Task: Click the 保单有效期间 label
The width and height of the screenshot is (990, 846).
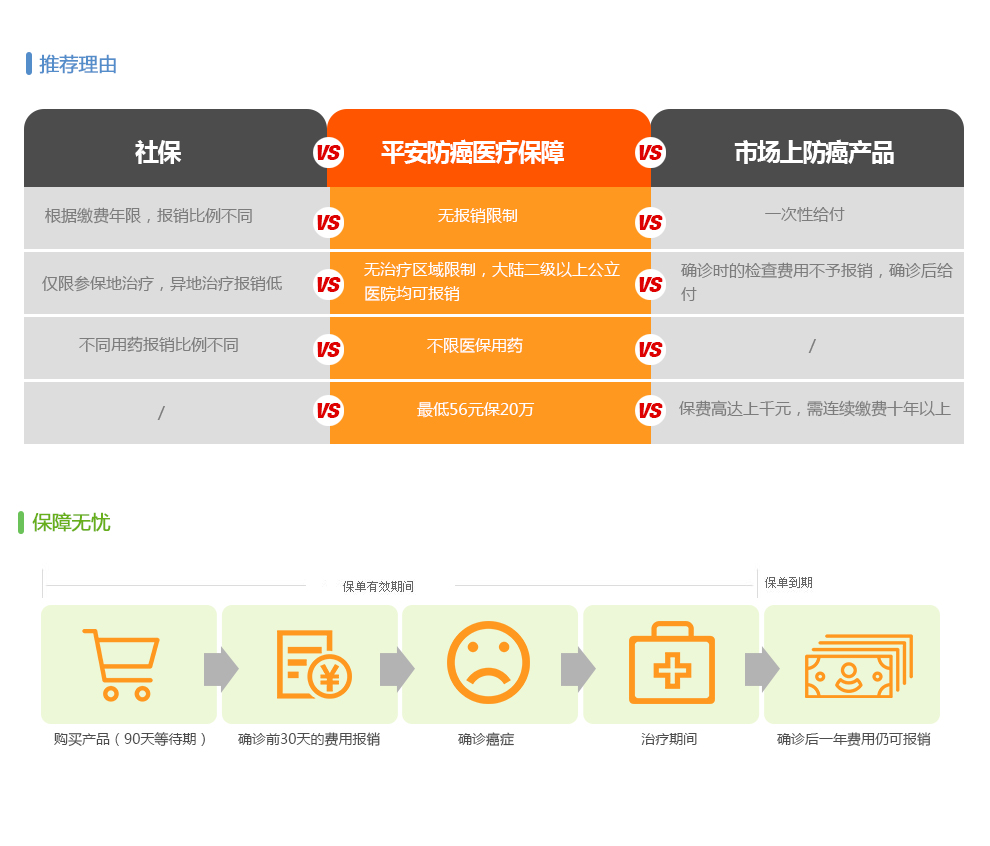Action: click(378, 587)
